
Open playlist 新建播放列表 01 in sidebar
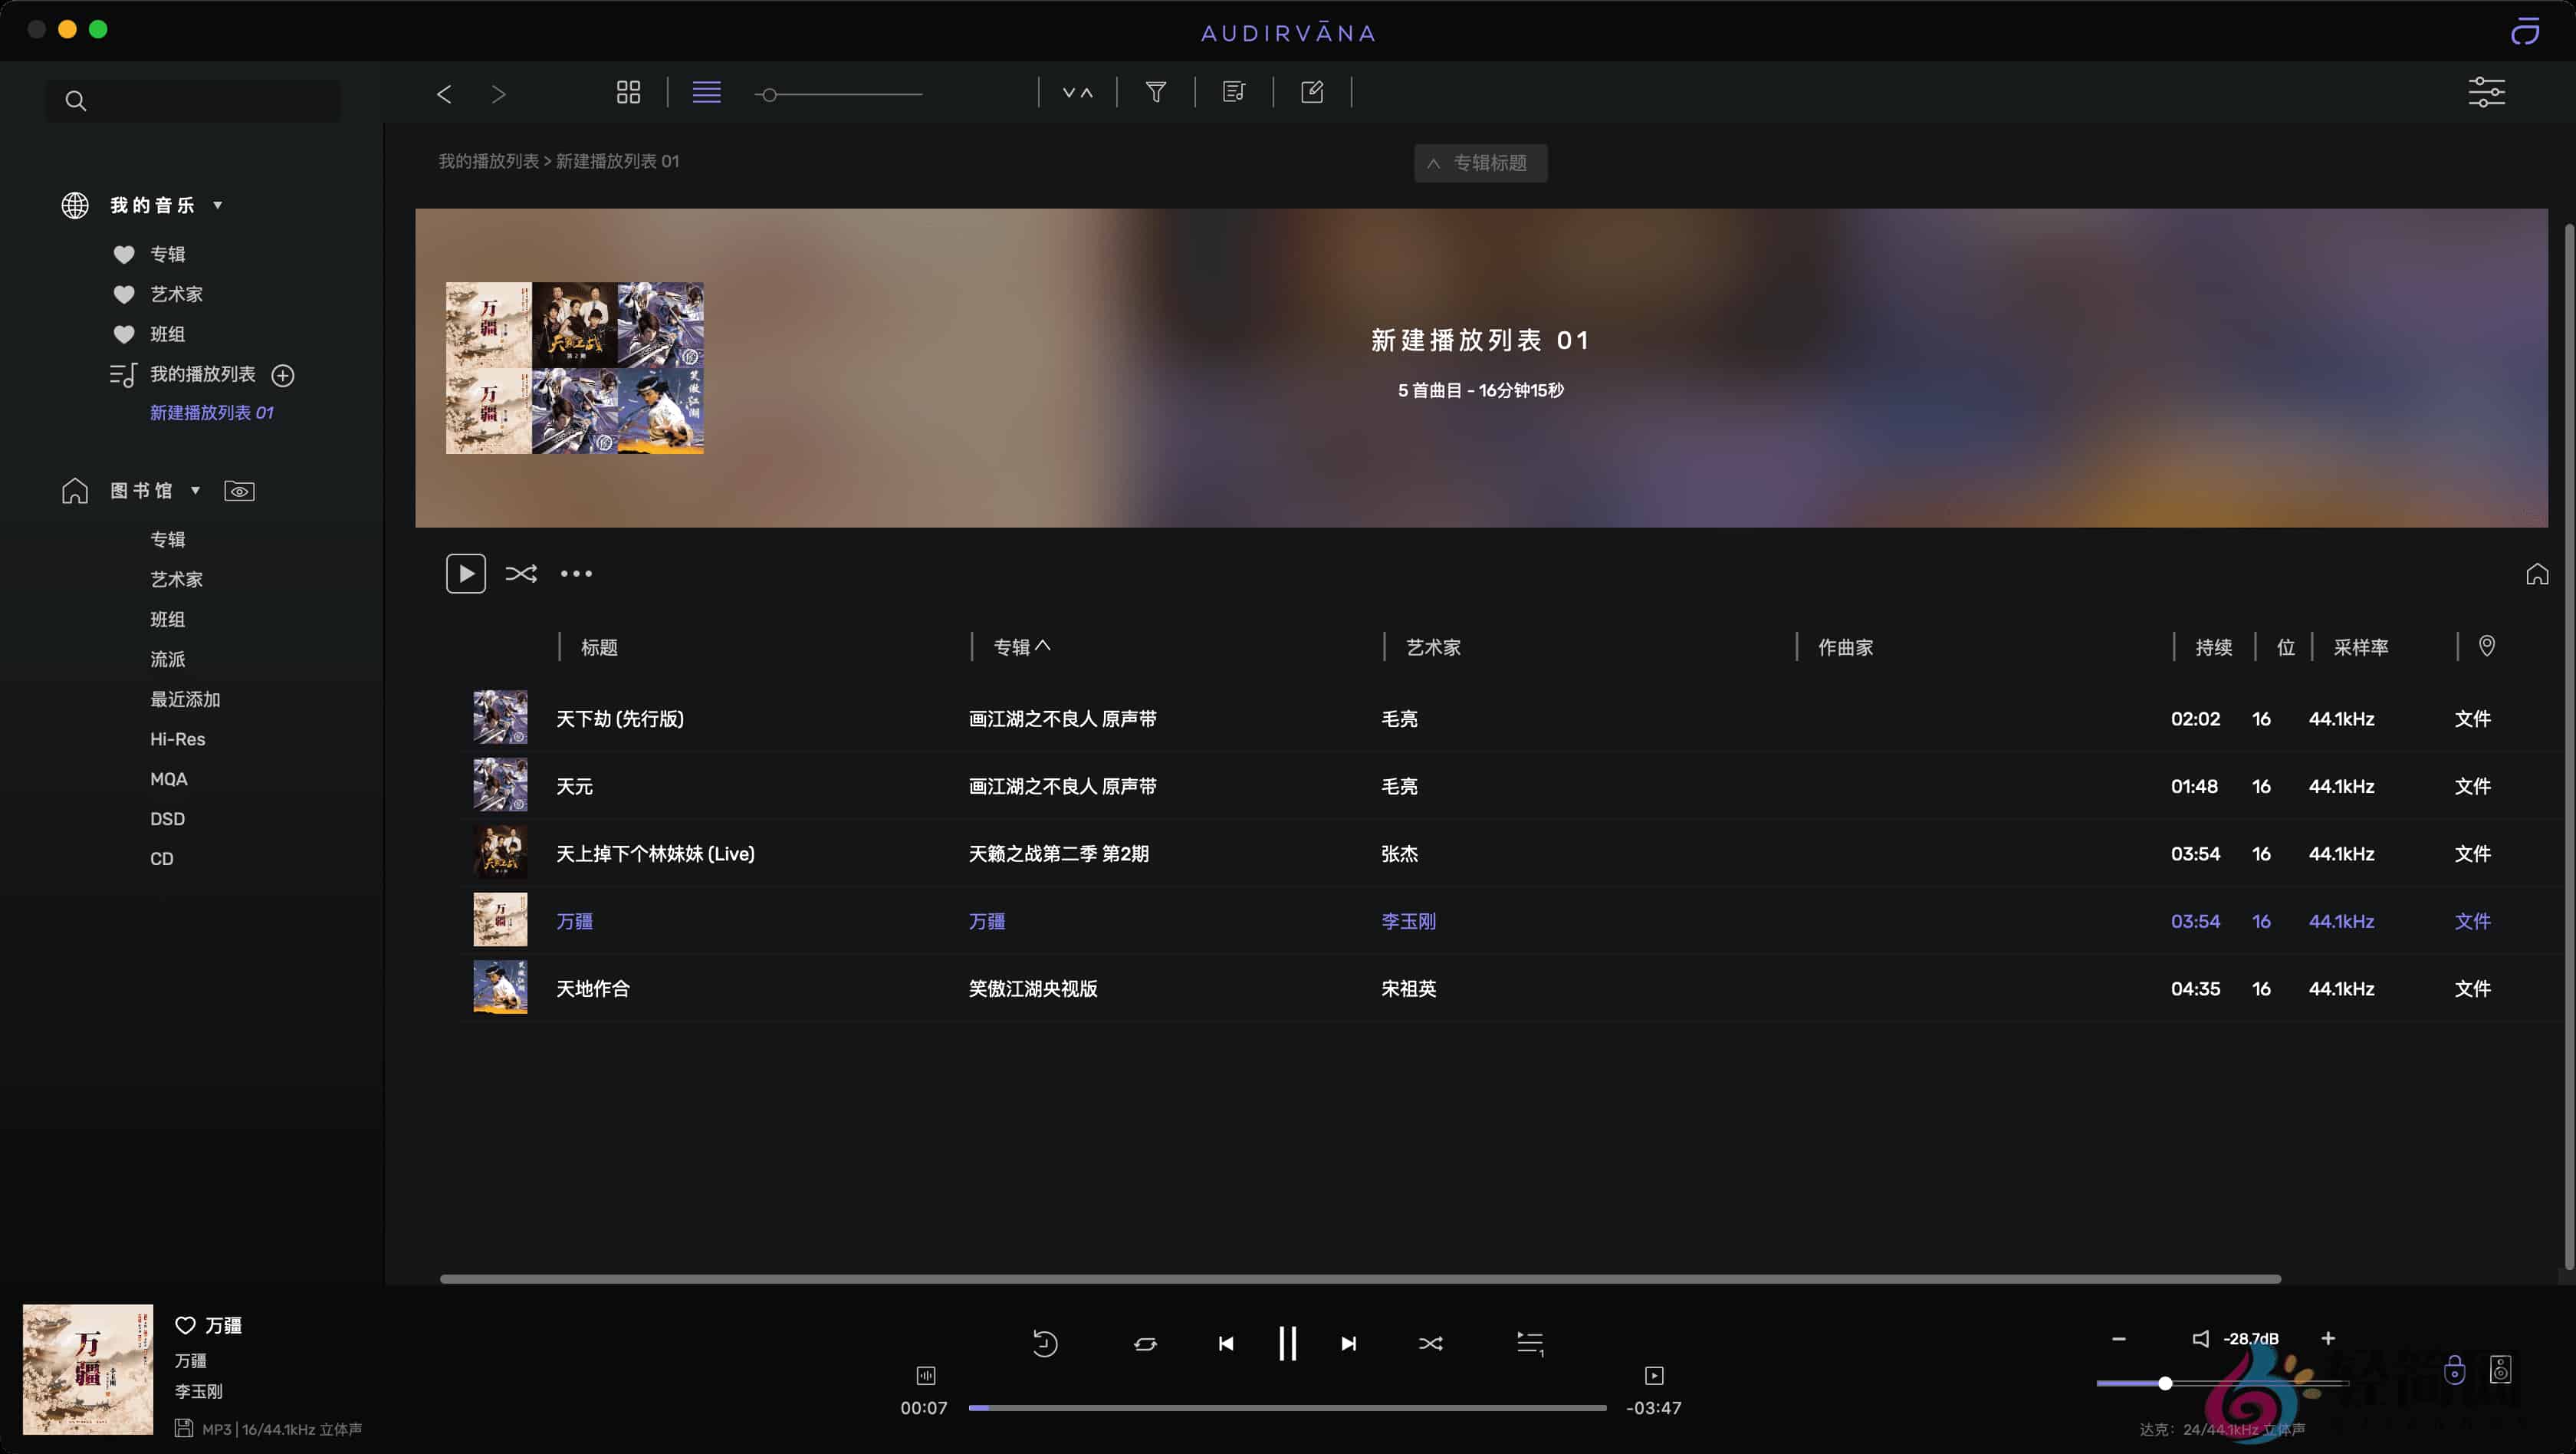pyautogui.click(x=211, y=413)
